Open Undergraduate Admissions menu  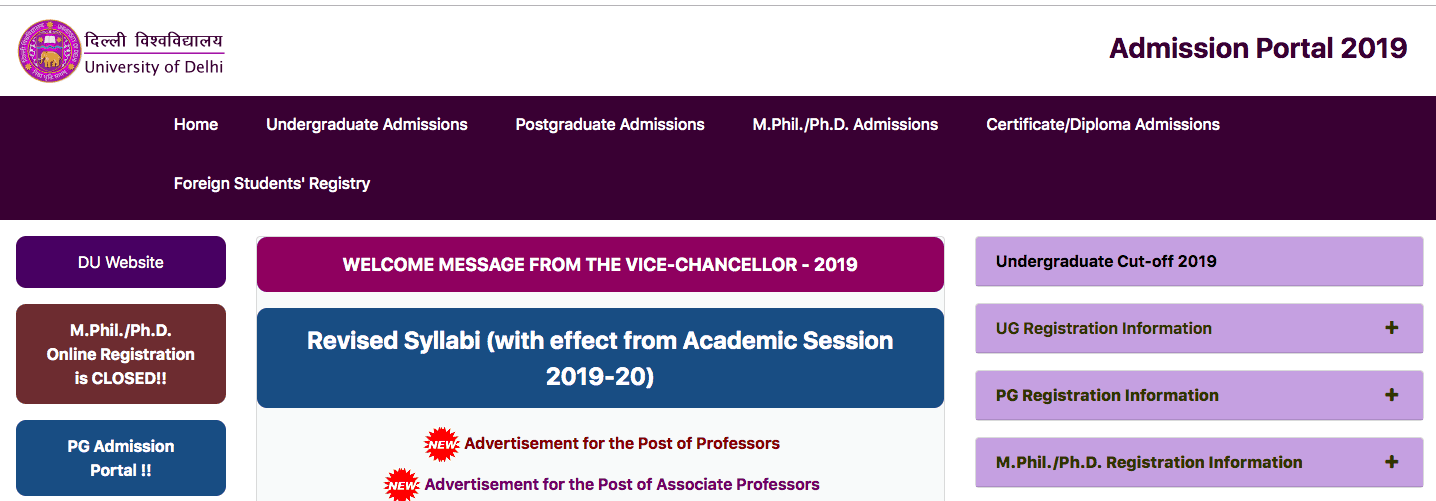(367, 125)
